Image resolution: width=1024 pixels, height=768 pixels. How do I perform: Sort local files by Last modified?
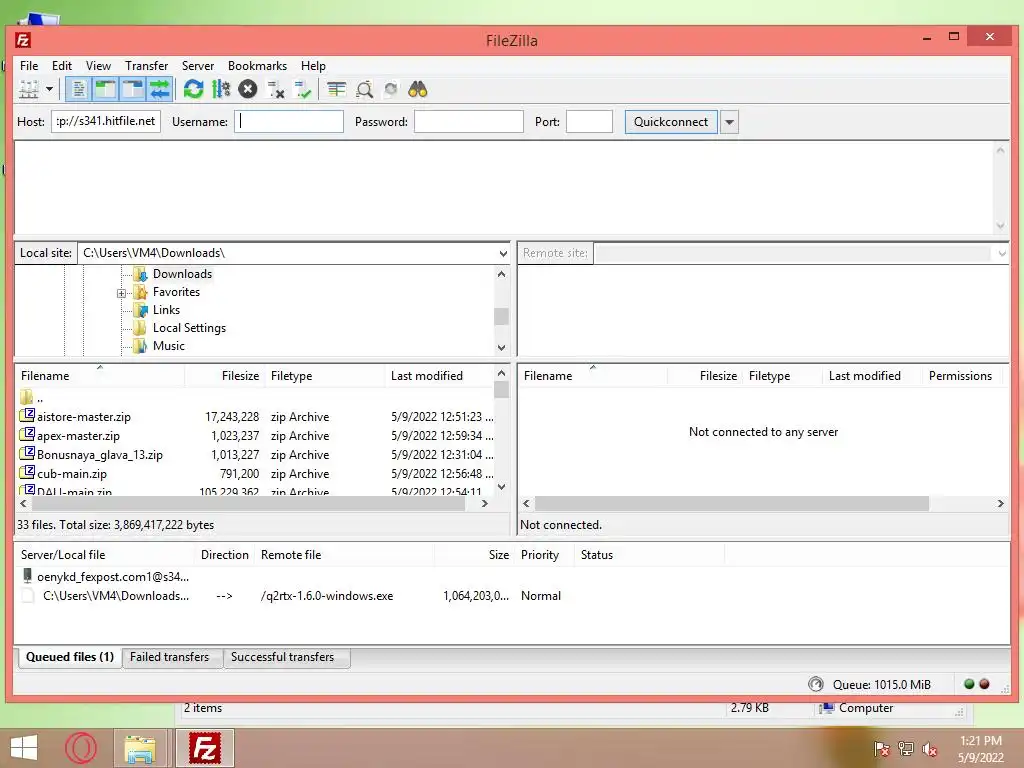coord(439,376)
